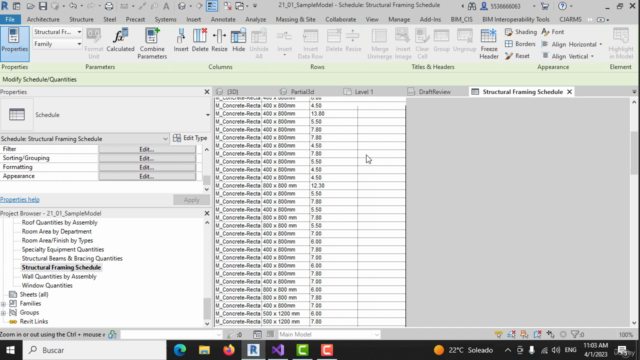Click the shopping cart icon
This screenshot has height=360, width=640.
544,6
